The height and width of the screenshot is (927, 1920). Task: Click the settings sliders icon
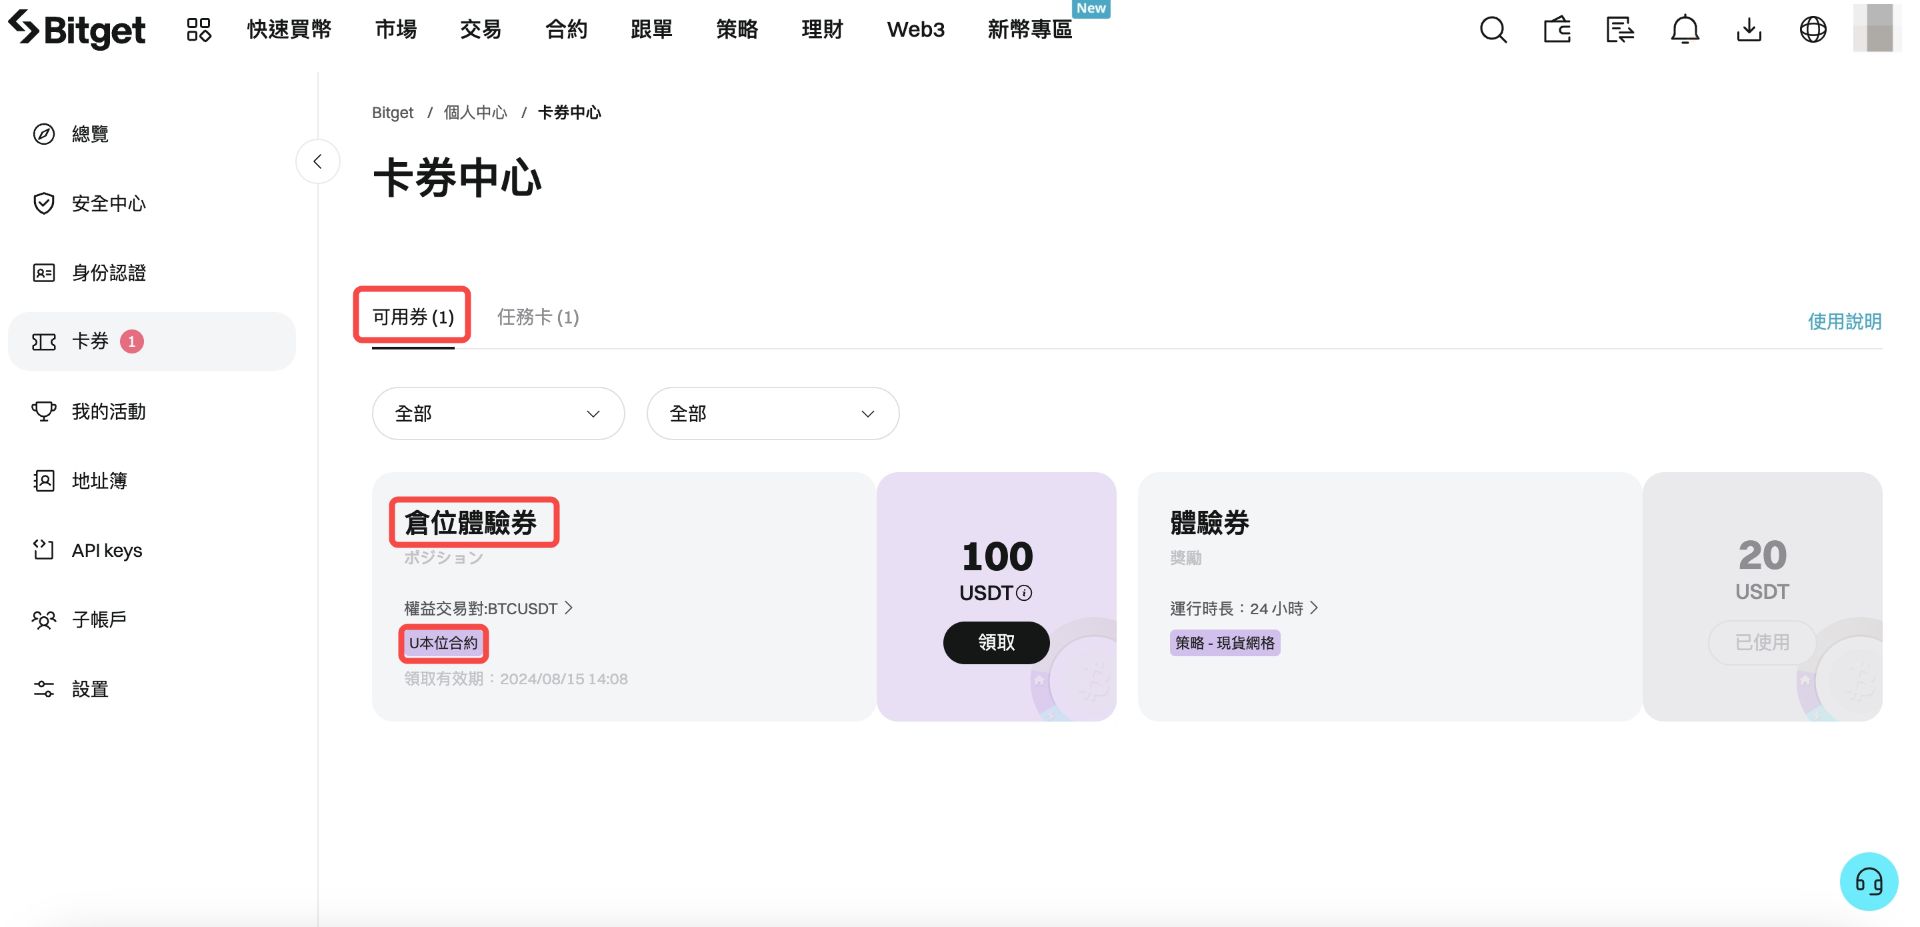click(x=44, y=689)
